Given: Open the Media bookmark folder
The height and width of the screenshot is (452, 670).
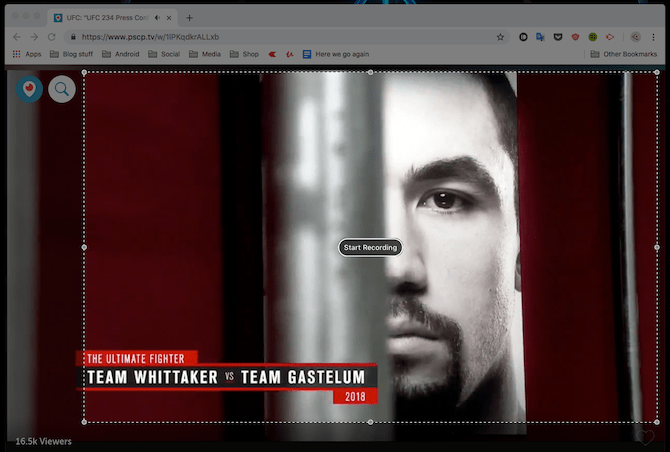Looking at the screenshot, I should (207, 54).
